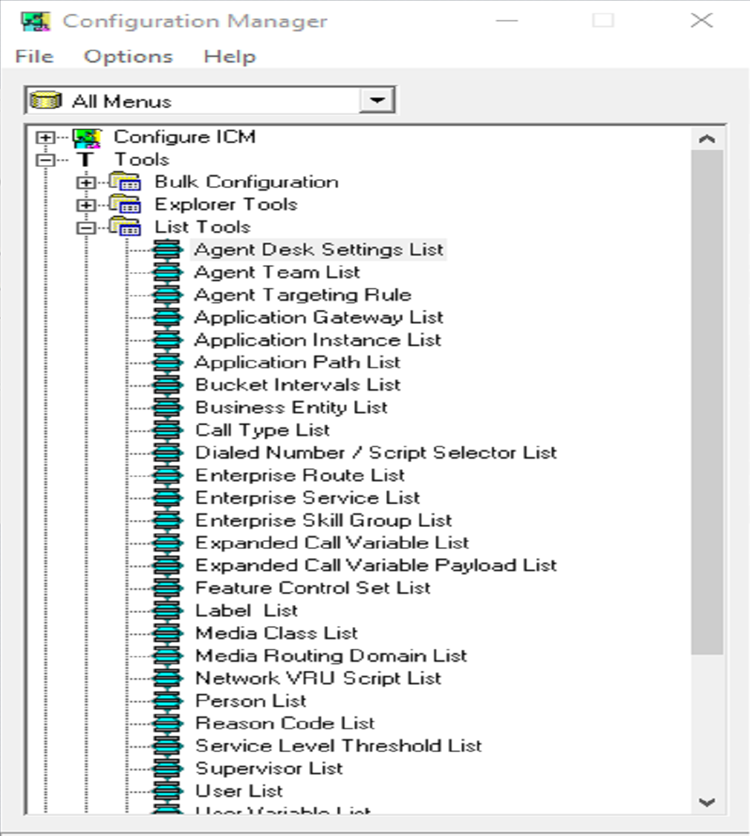
Task: Click the Configure ICM icon
Action: tap(87, 138)
